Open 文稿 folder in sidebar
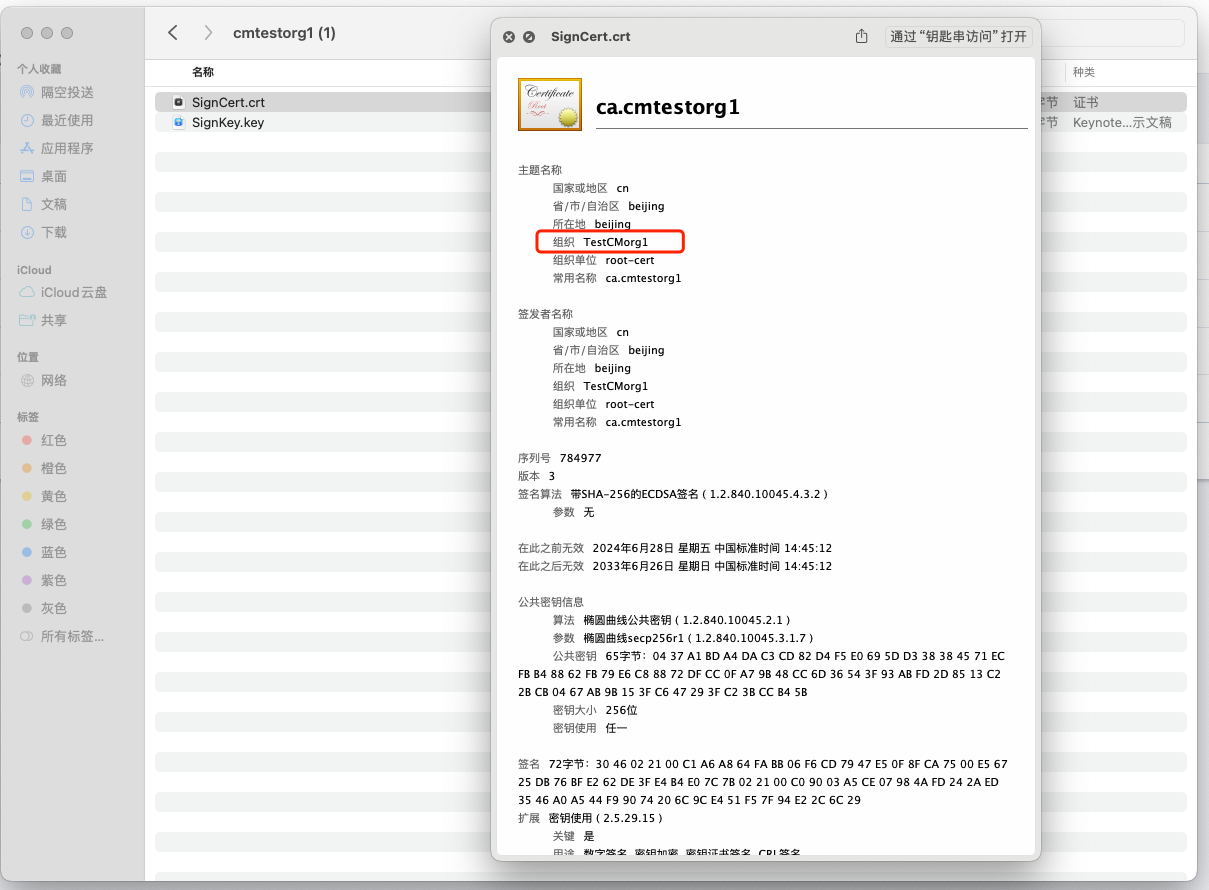 [x=54, y=204]
